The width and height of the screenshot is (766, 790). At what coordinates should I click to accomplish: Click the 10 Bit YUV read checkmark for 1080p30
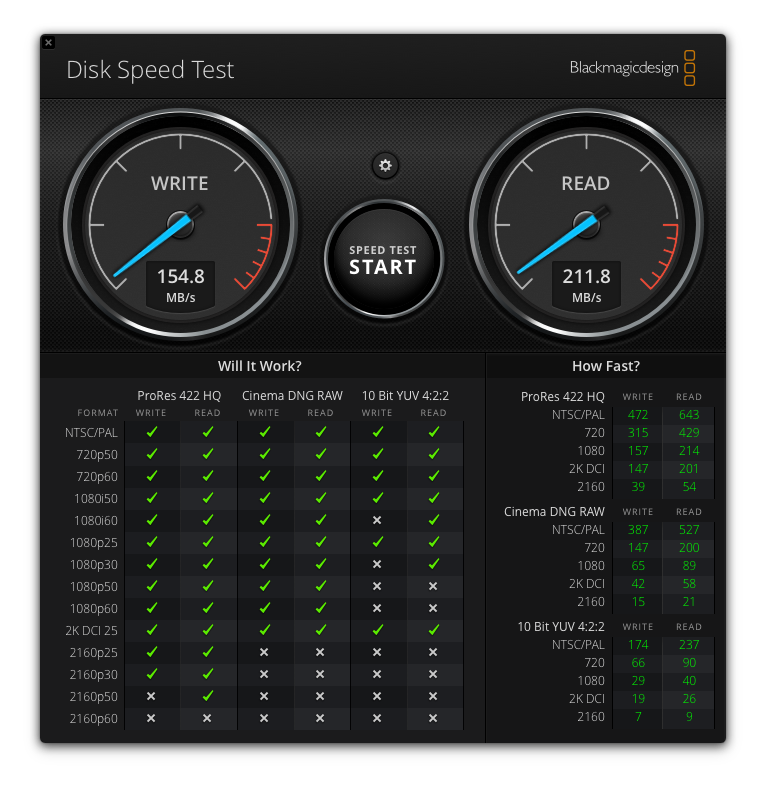point(433,564)
